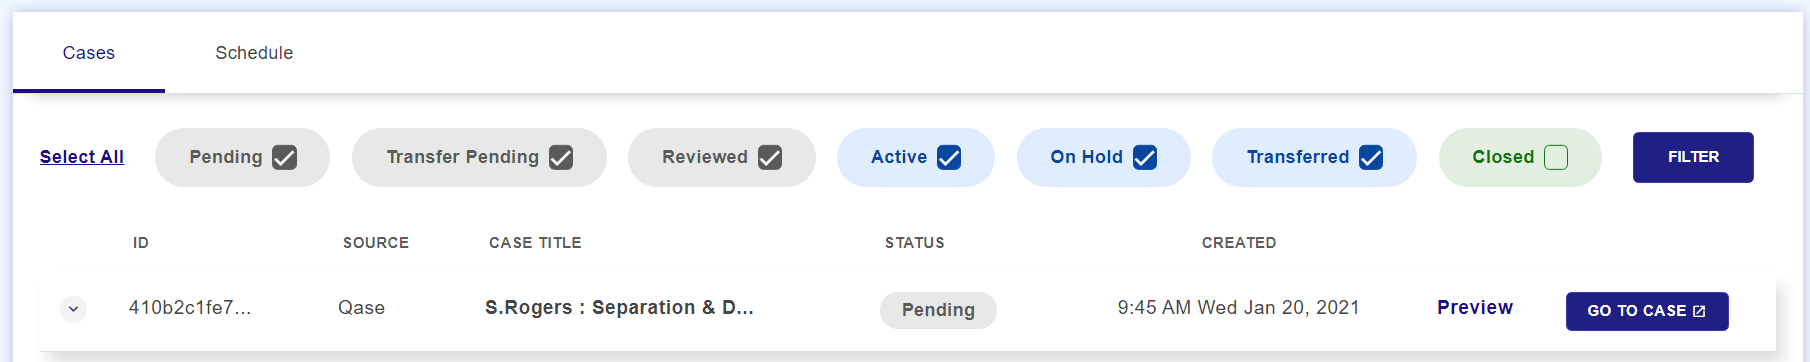Click the external-link icon in GO TO CASE
The height and width of the screenshot is (362, 1810).
pos(1699,311)
